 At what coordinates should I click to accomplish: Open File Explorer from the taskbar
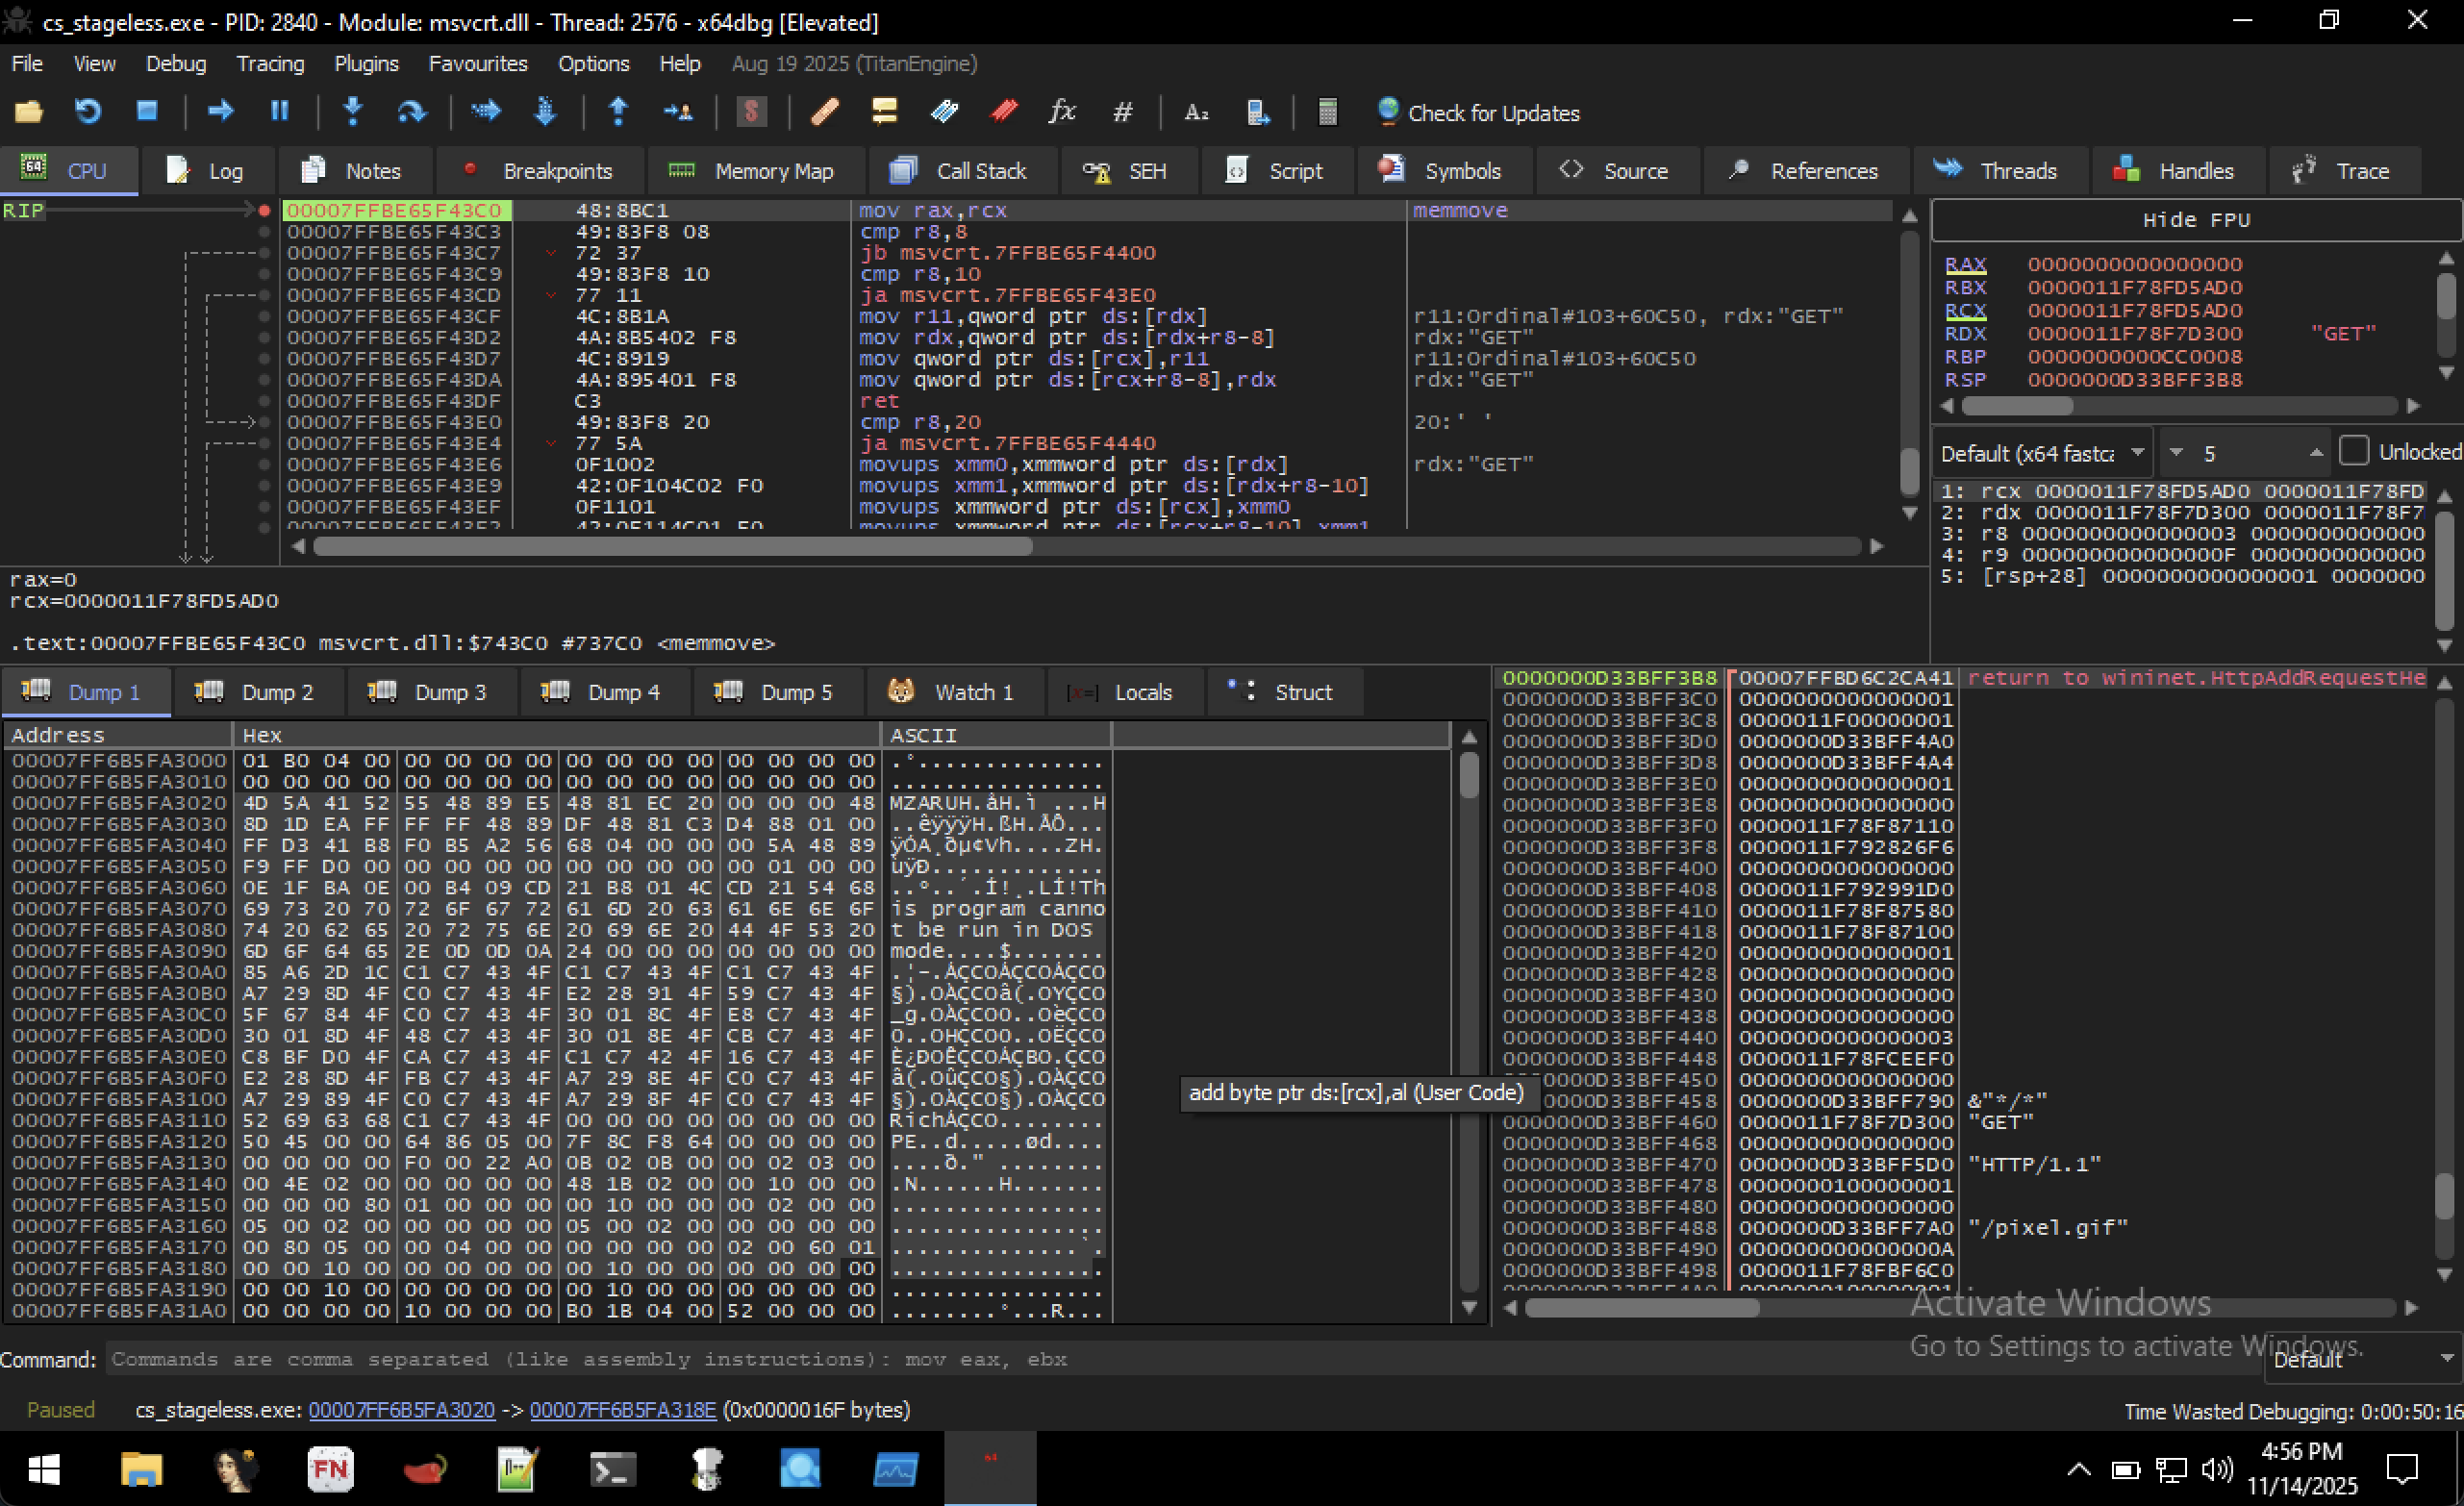(x=141, y=1469)
